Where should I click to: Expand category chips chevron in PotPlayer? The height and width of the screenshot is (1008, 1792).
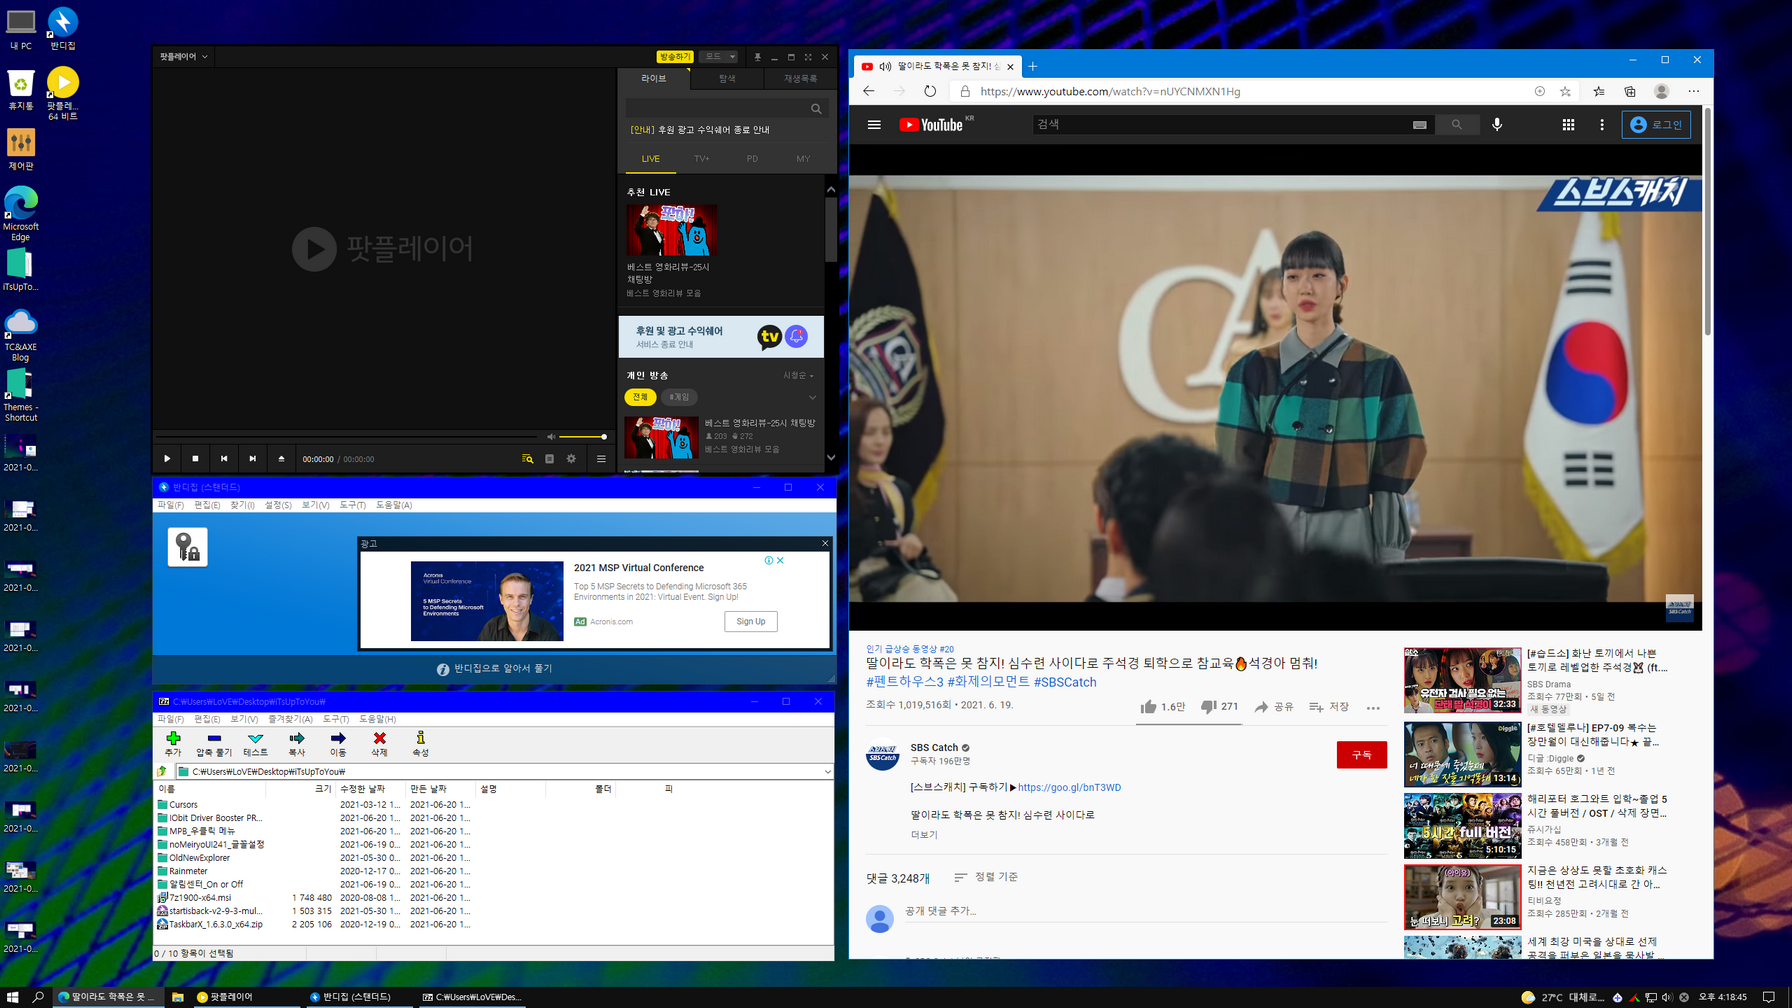[812, 397]
